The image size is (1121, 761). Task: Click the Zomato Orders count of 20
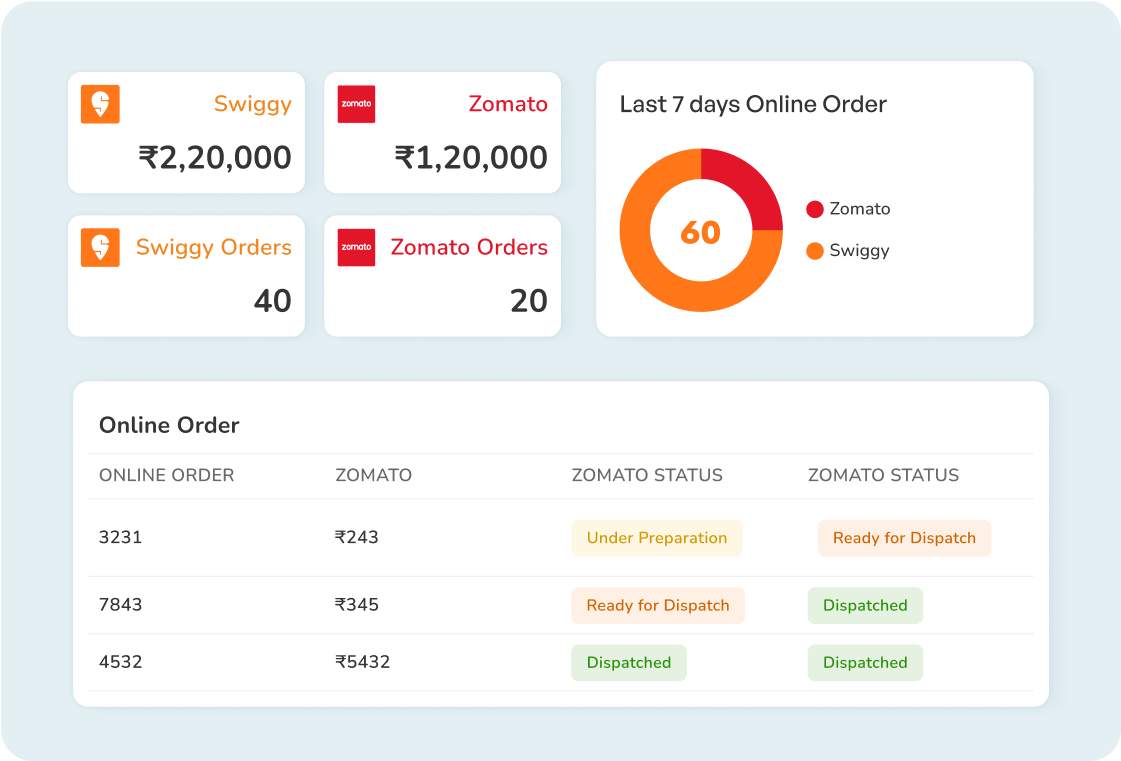tap(529, 301)
